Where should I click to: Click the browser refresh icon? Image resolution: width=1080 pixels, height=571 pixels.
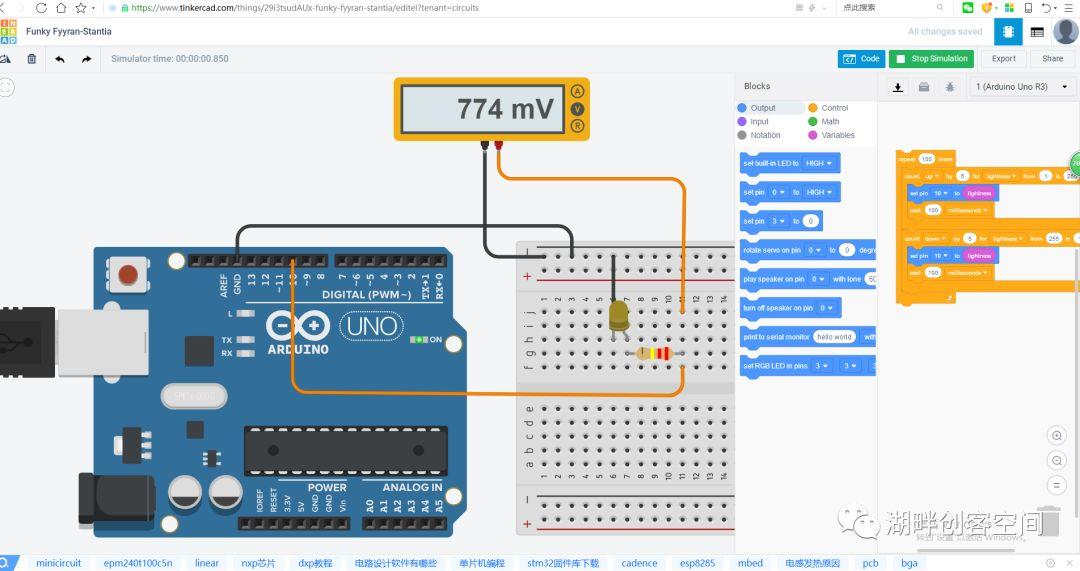point(41,8)
